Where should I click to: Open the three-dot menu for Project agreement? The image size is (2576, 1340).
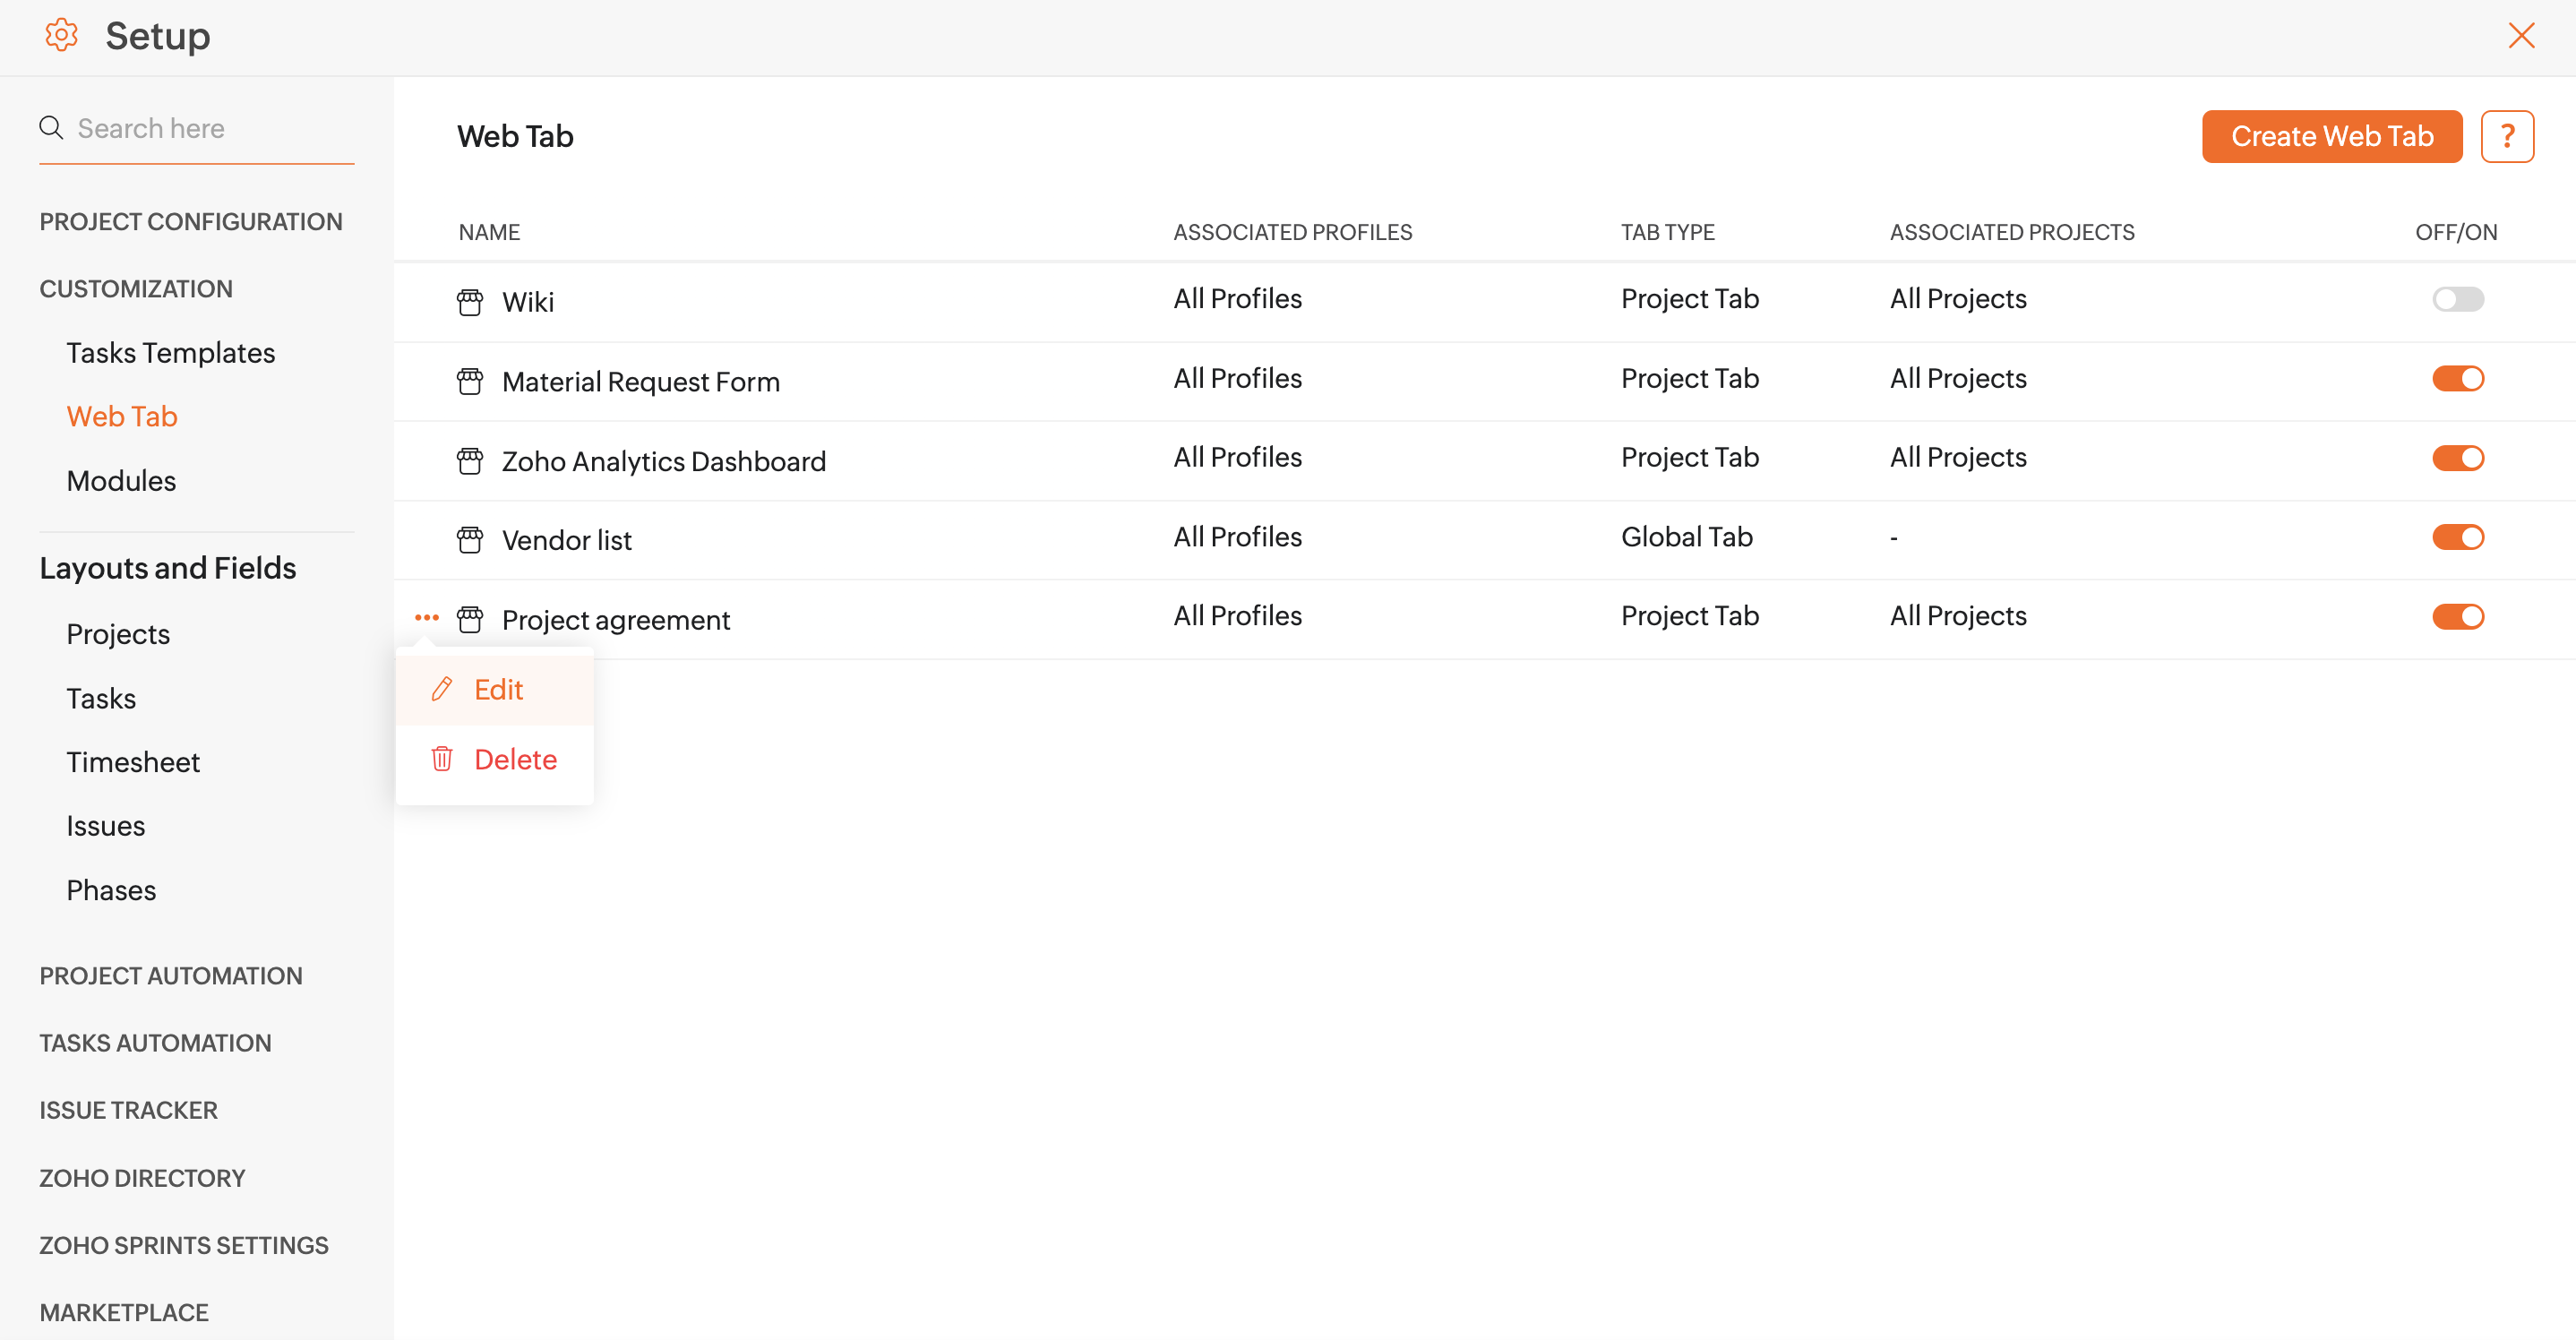427,618
